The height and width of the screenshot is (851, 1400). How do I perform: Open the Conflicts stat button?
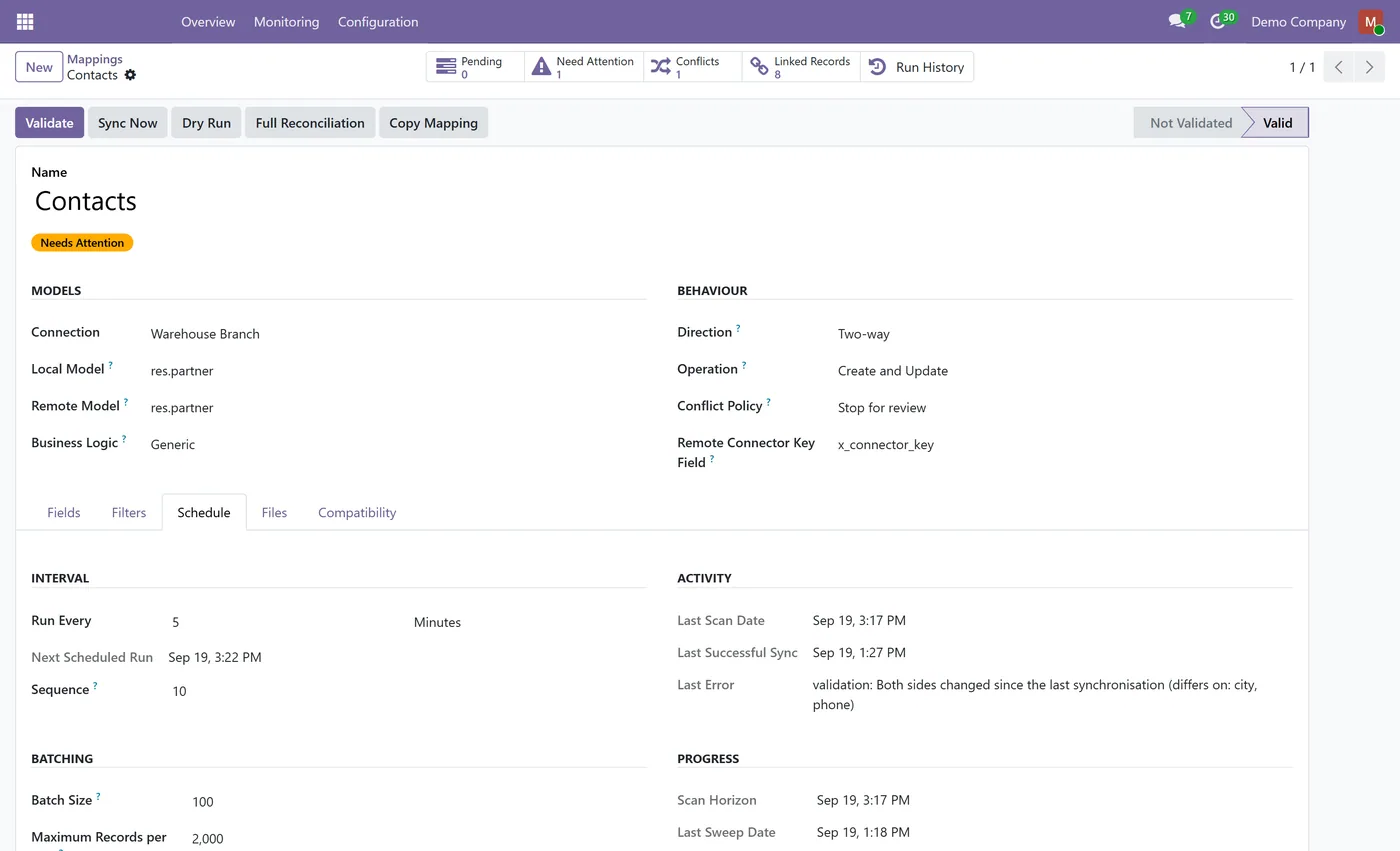[x=693, y=67]
